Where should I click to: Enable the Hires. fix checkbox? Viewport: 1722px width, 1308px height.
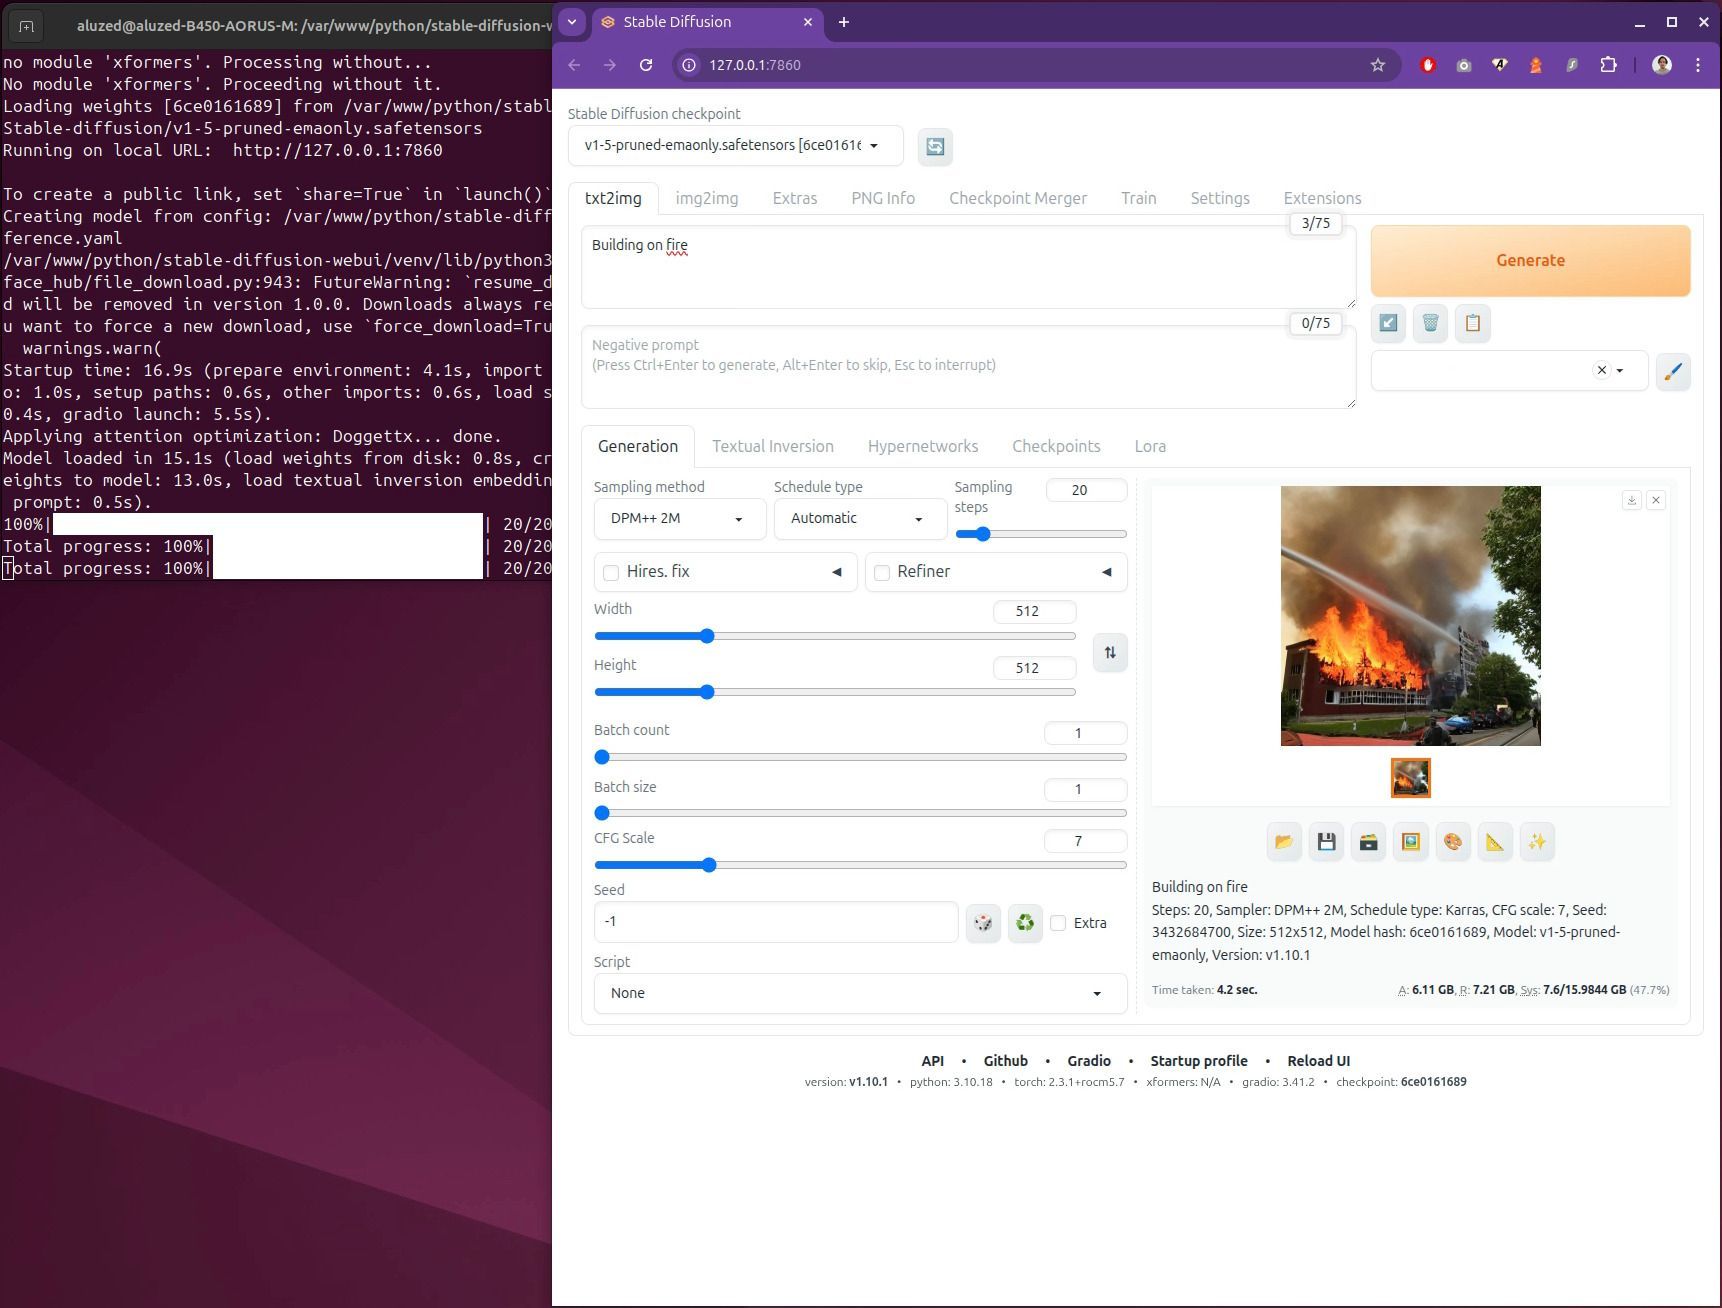[x=611, y=573]
